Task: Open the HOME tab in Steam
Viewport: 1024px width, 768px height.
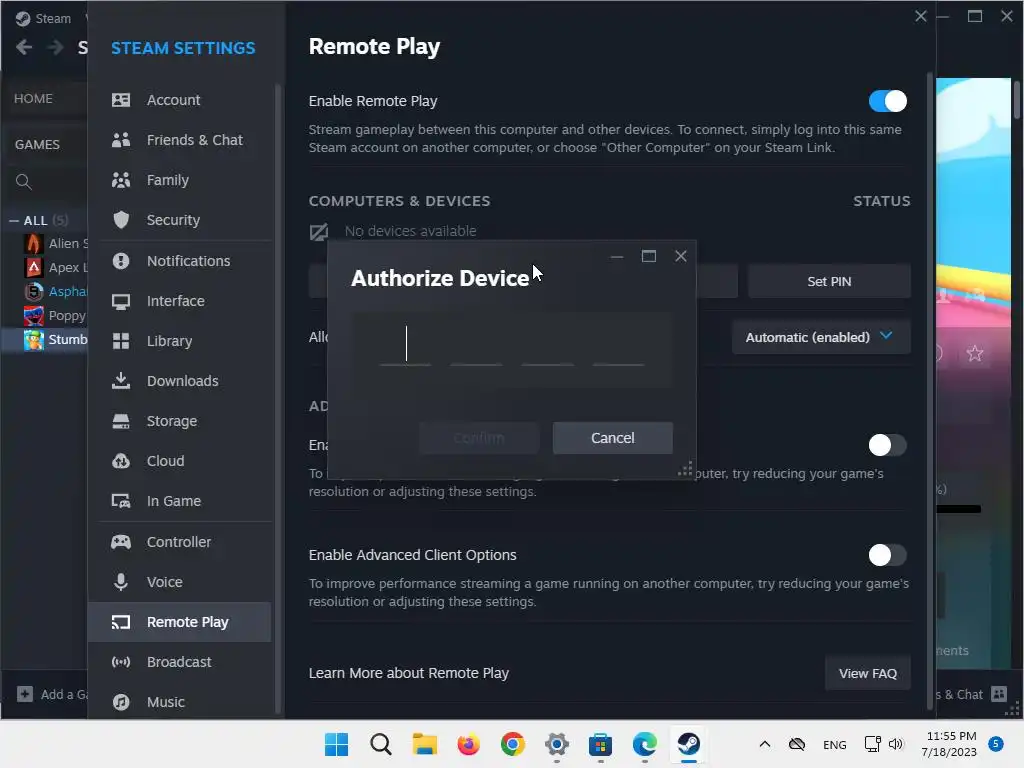Action: click(33, 99)
